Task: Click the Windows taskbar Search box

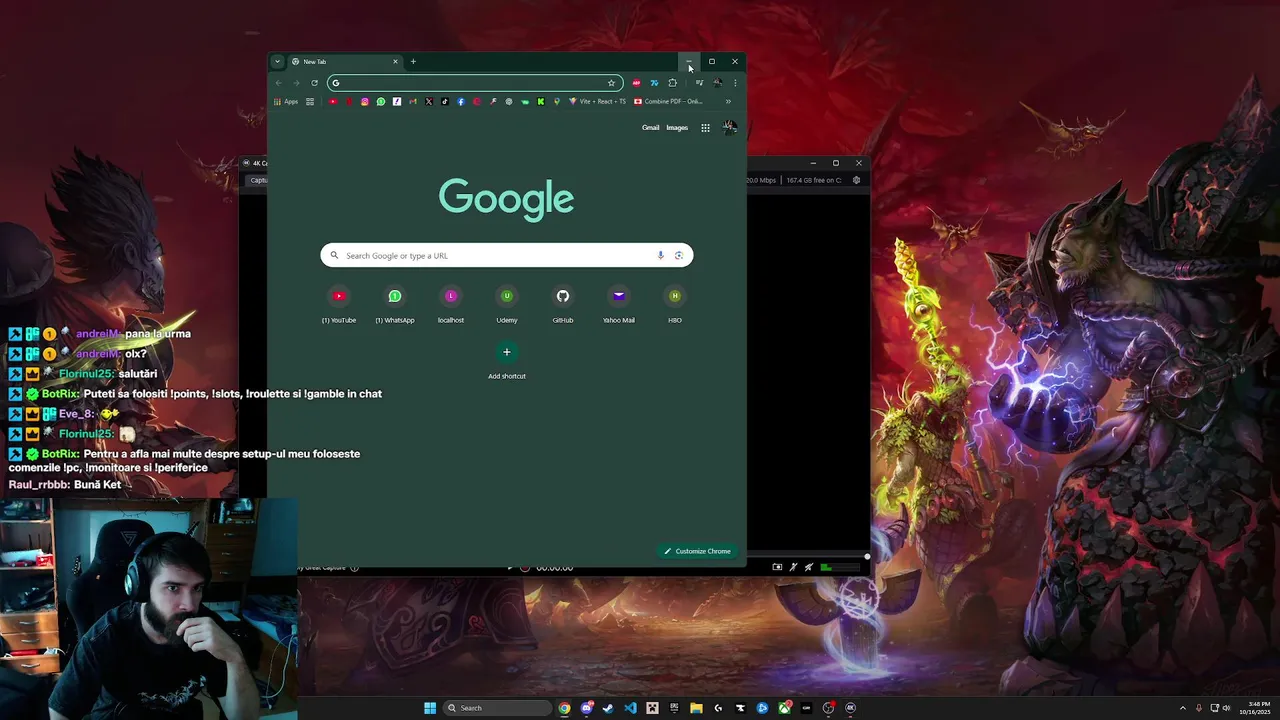Action: (497, 708)
